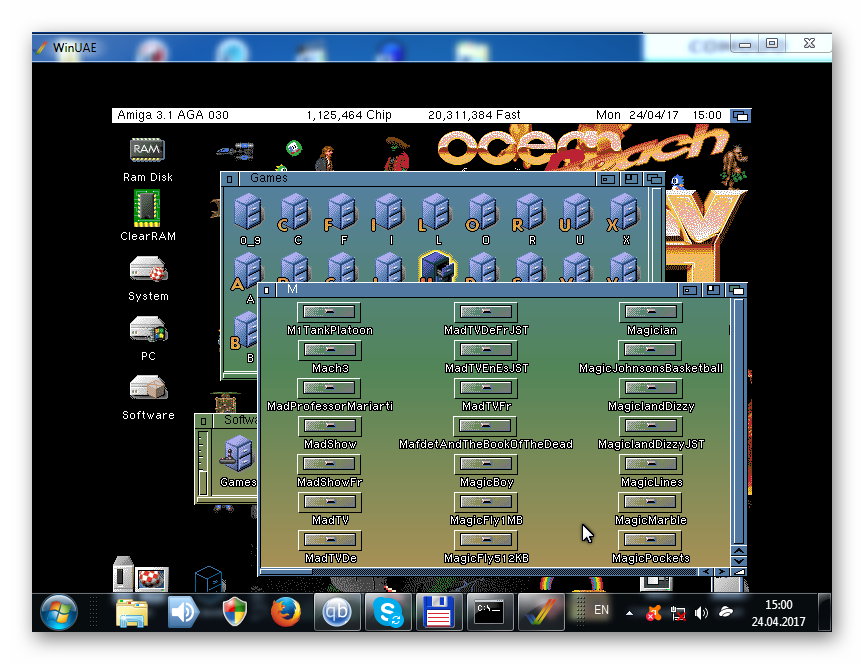Open the I drawer in Games window
Viewport: 864px width, 664px height.
388,212
